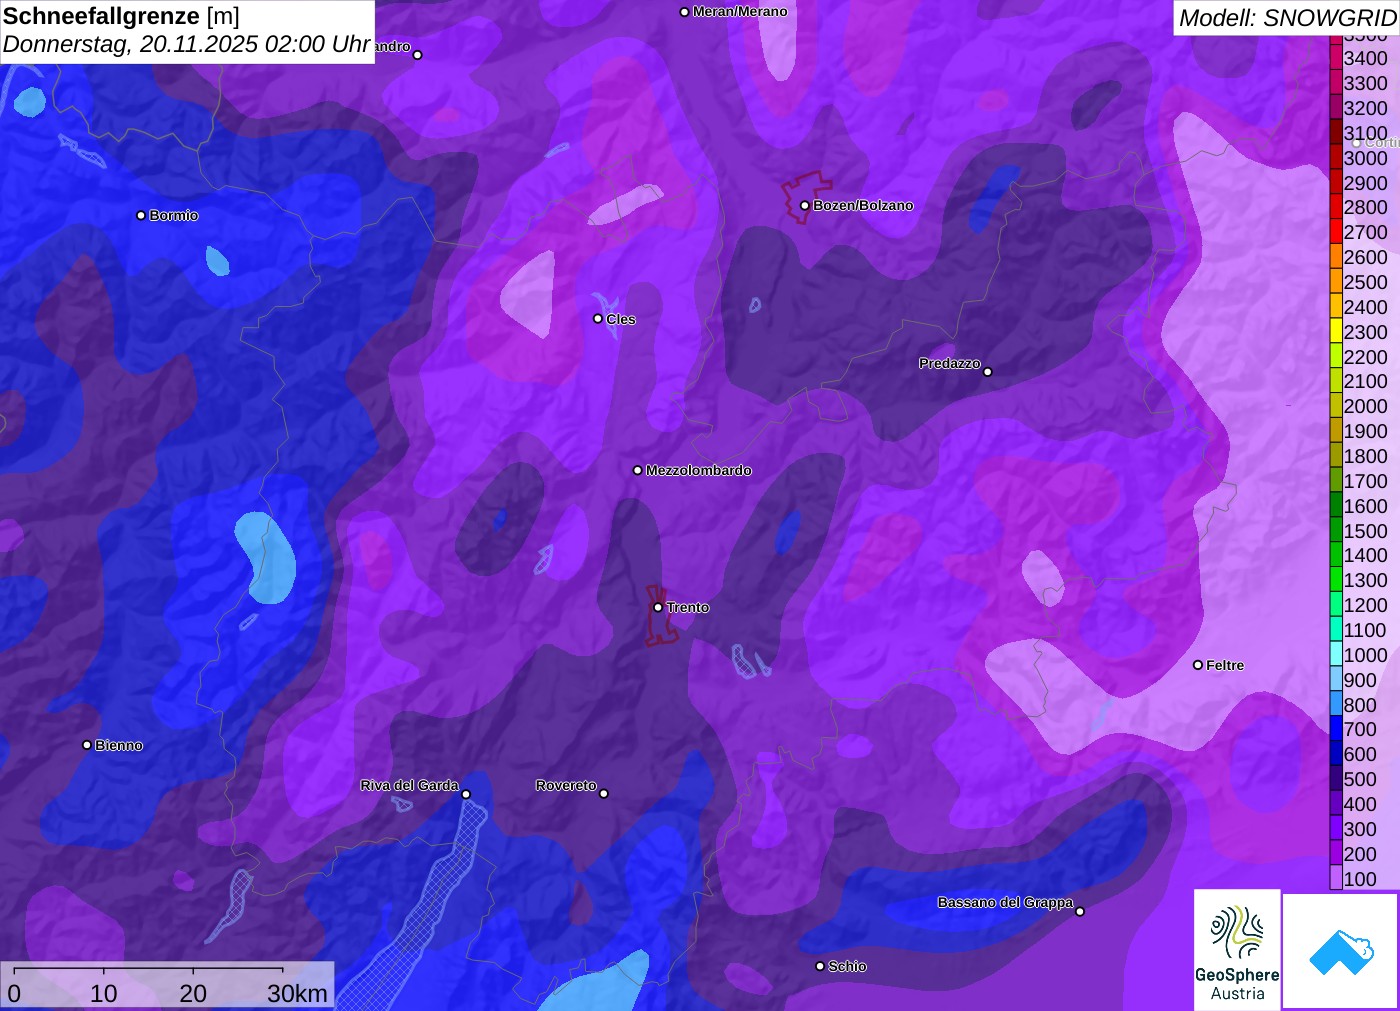Click the Modell: SNOWGRID label
This screenshot has width=1400, height=1011.
pyautogui.click(x=1287, y=17)
